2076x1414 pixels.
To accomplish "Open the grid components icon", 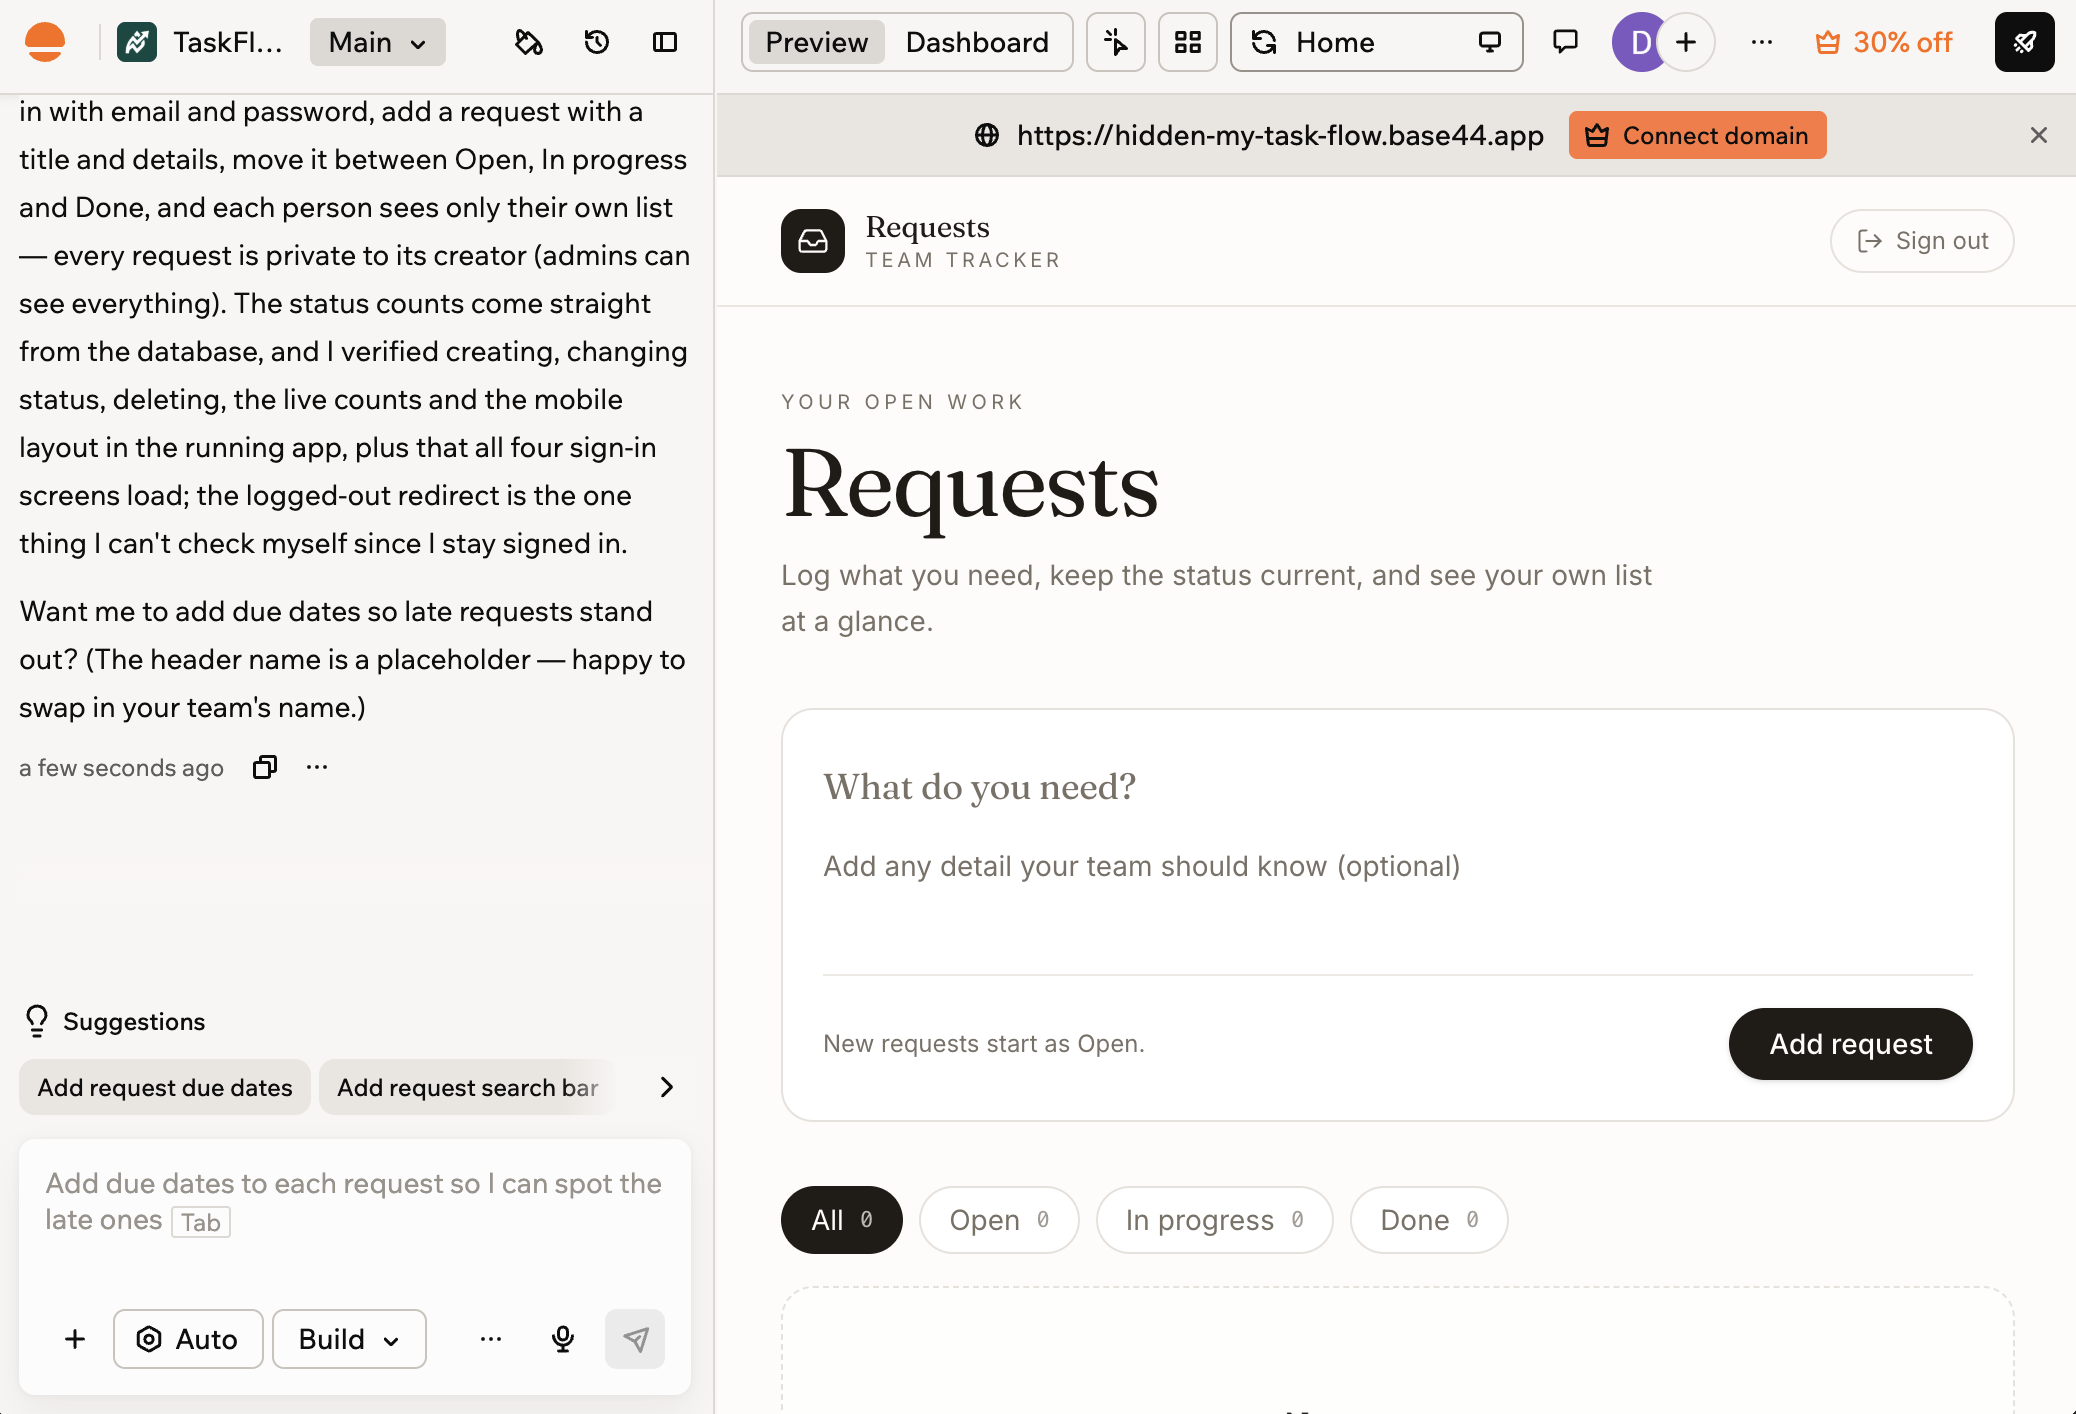I will [x=1188, y=42].
